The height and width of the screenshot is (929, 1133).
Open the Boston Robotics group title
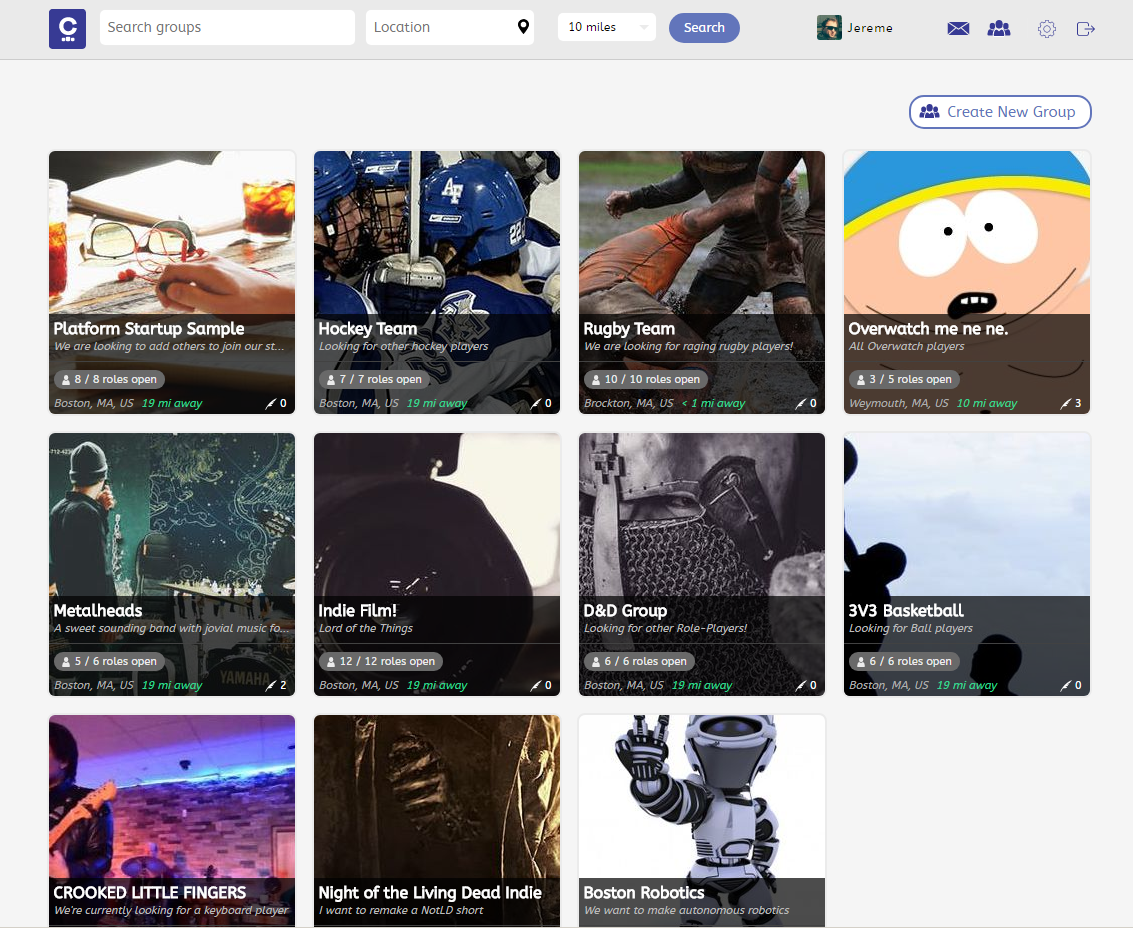pyautogui.click(x=644, y=893)
